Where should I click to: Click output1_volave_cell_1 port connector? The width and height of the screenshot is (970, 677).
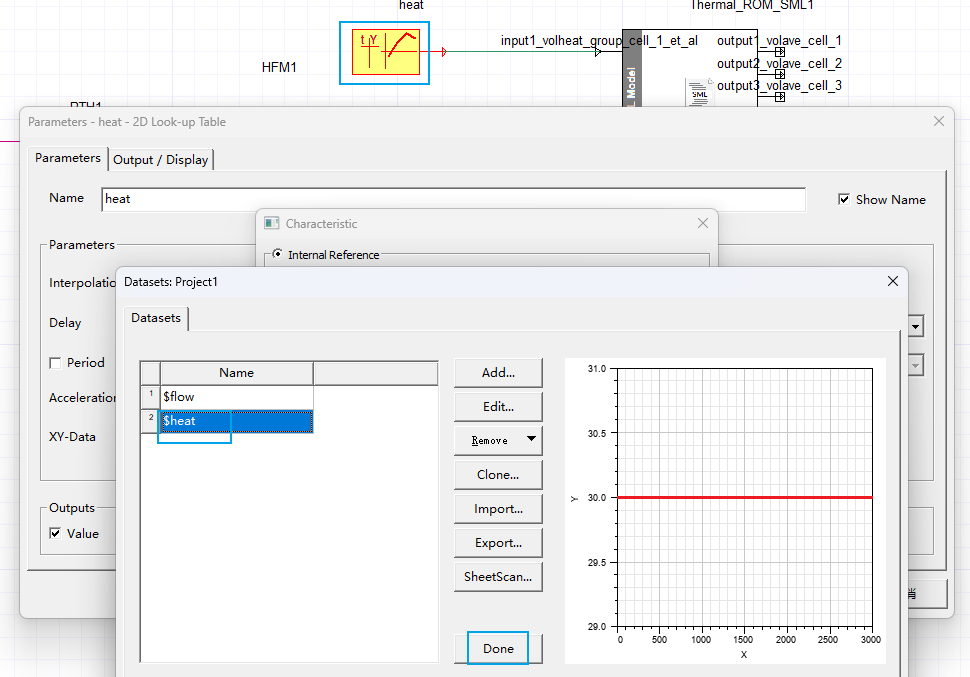click(779, 52)
